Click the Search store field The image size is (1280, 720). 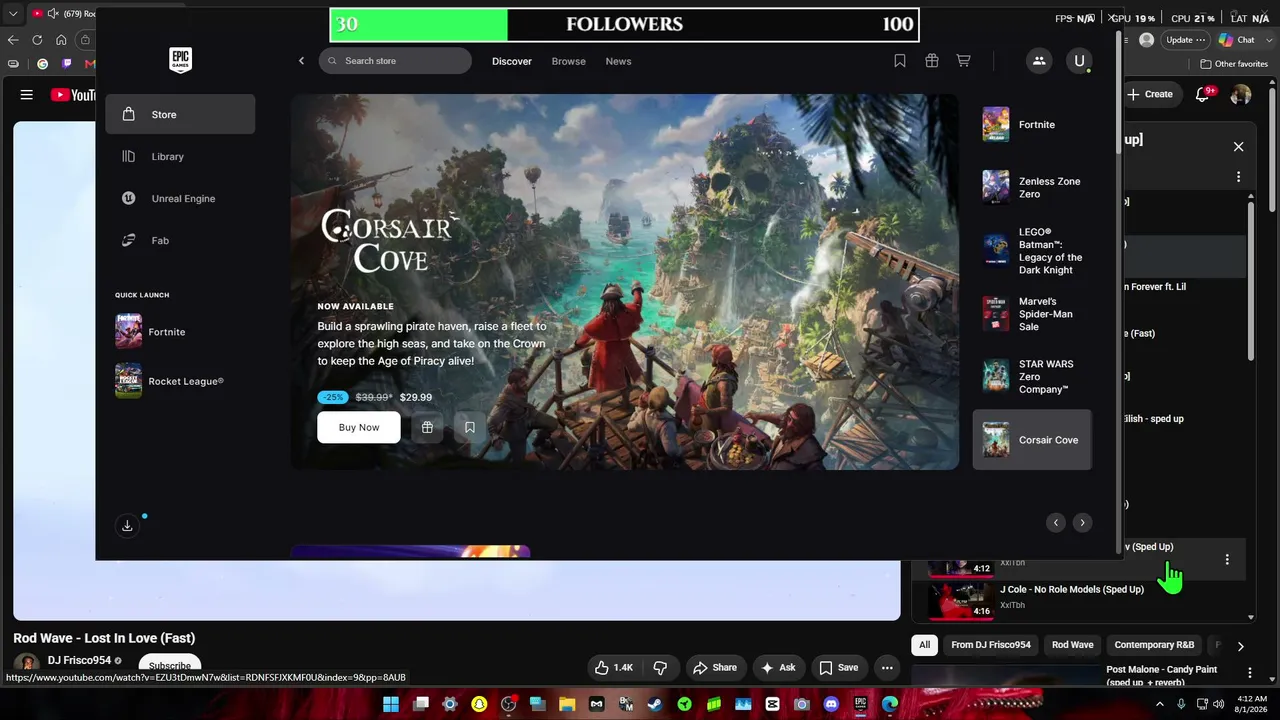pyautogui.click(x=395, y=61)
